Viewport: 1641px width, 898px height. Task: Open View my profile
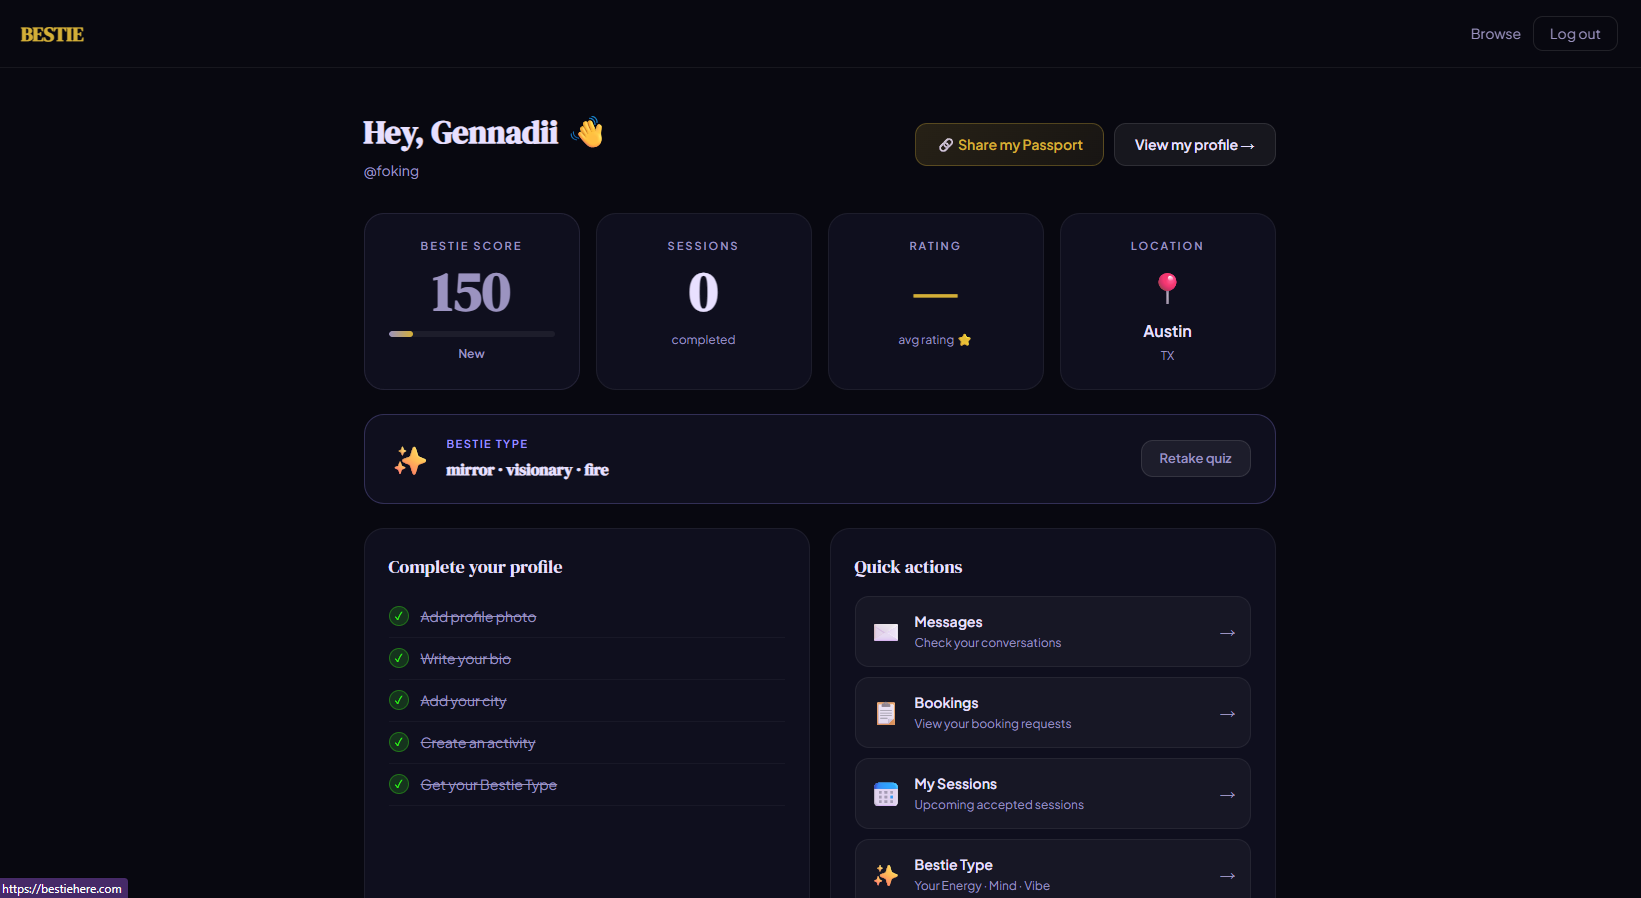click(x=1194, y=145)
